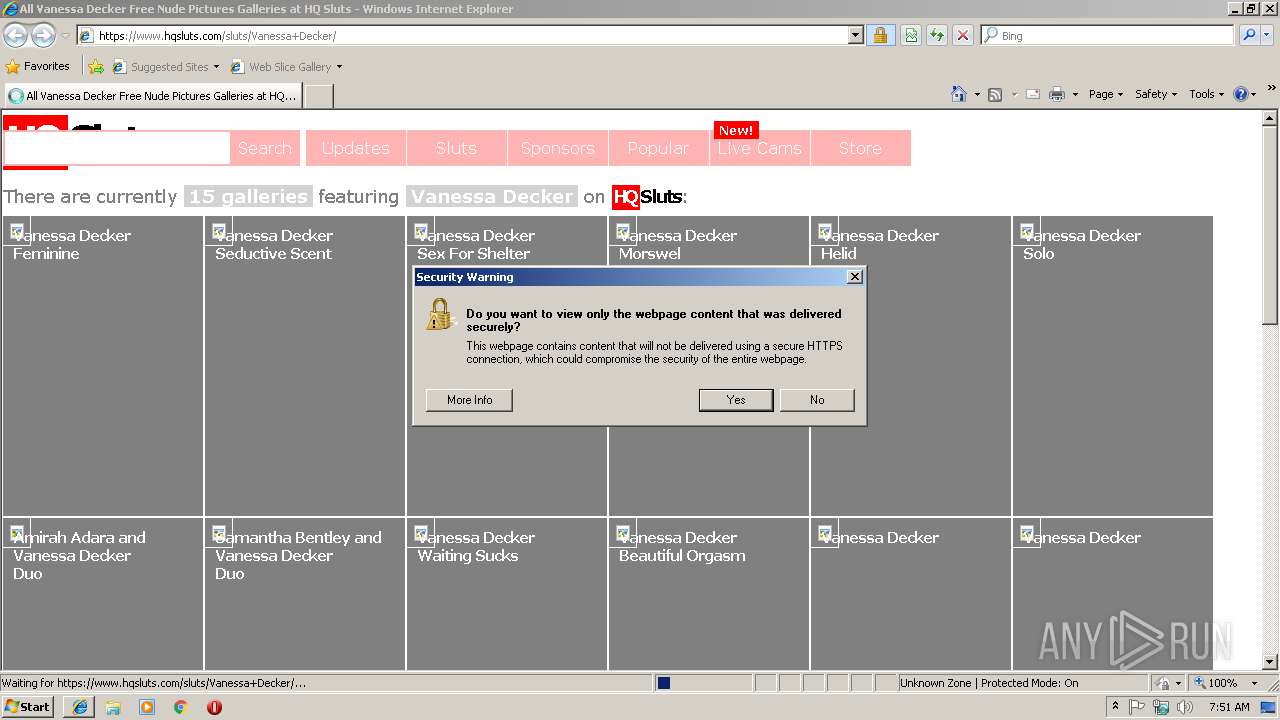Open the Home button dropdown arrow
The width and height of the screenshot is (1280, 720).
point(977,94)
